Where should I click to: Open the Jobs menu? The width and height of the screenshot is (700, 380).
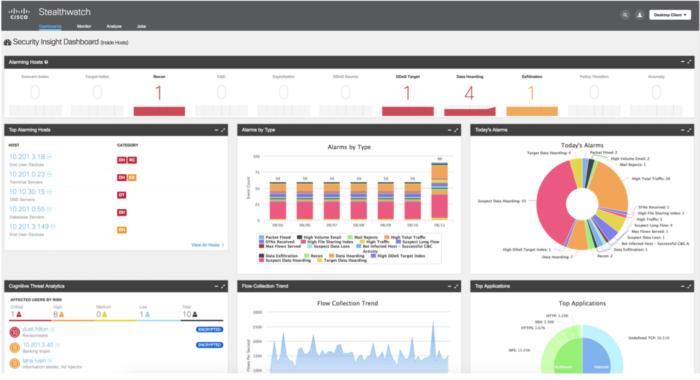click(x=142, y=26)
